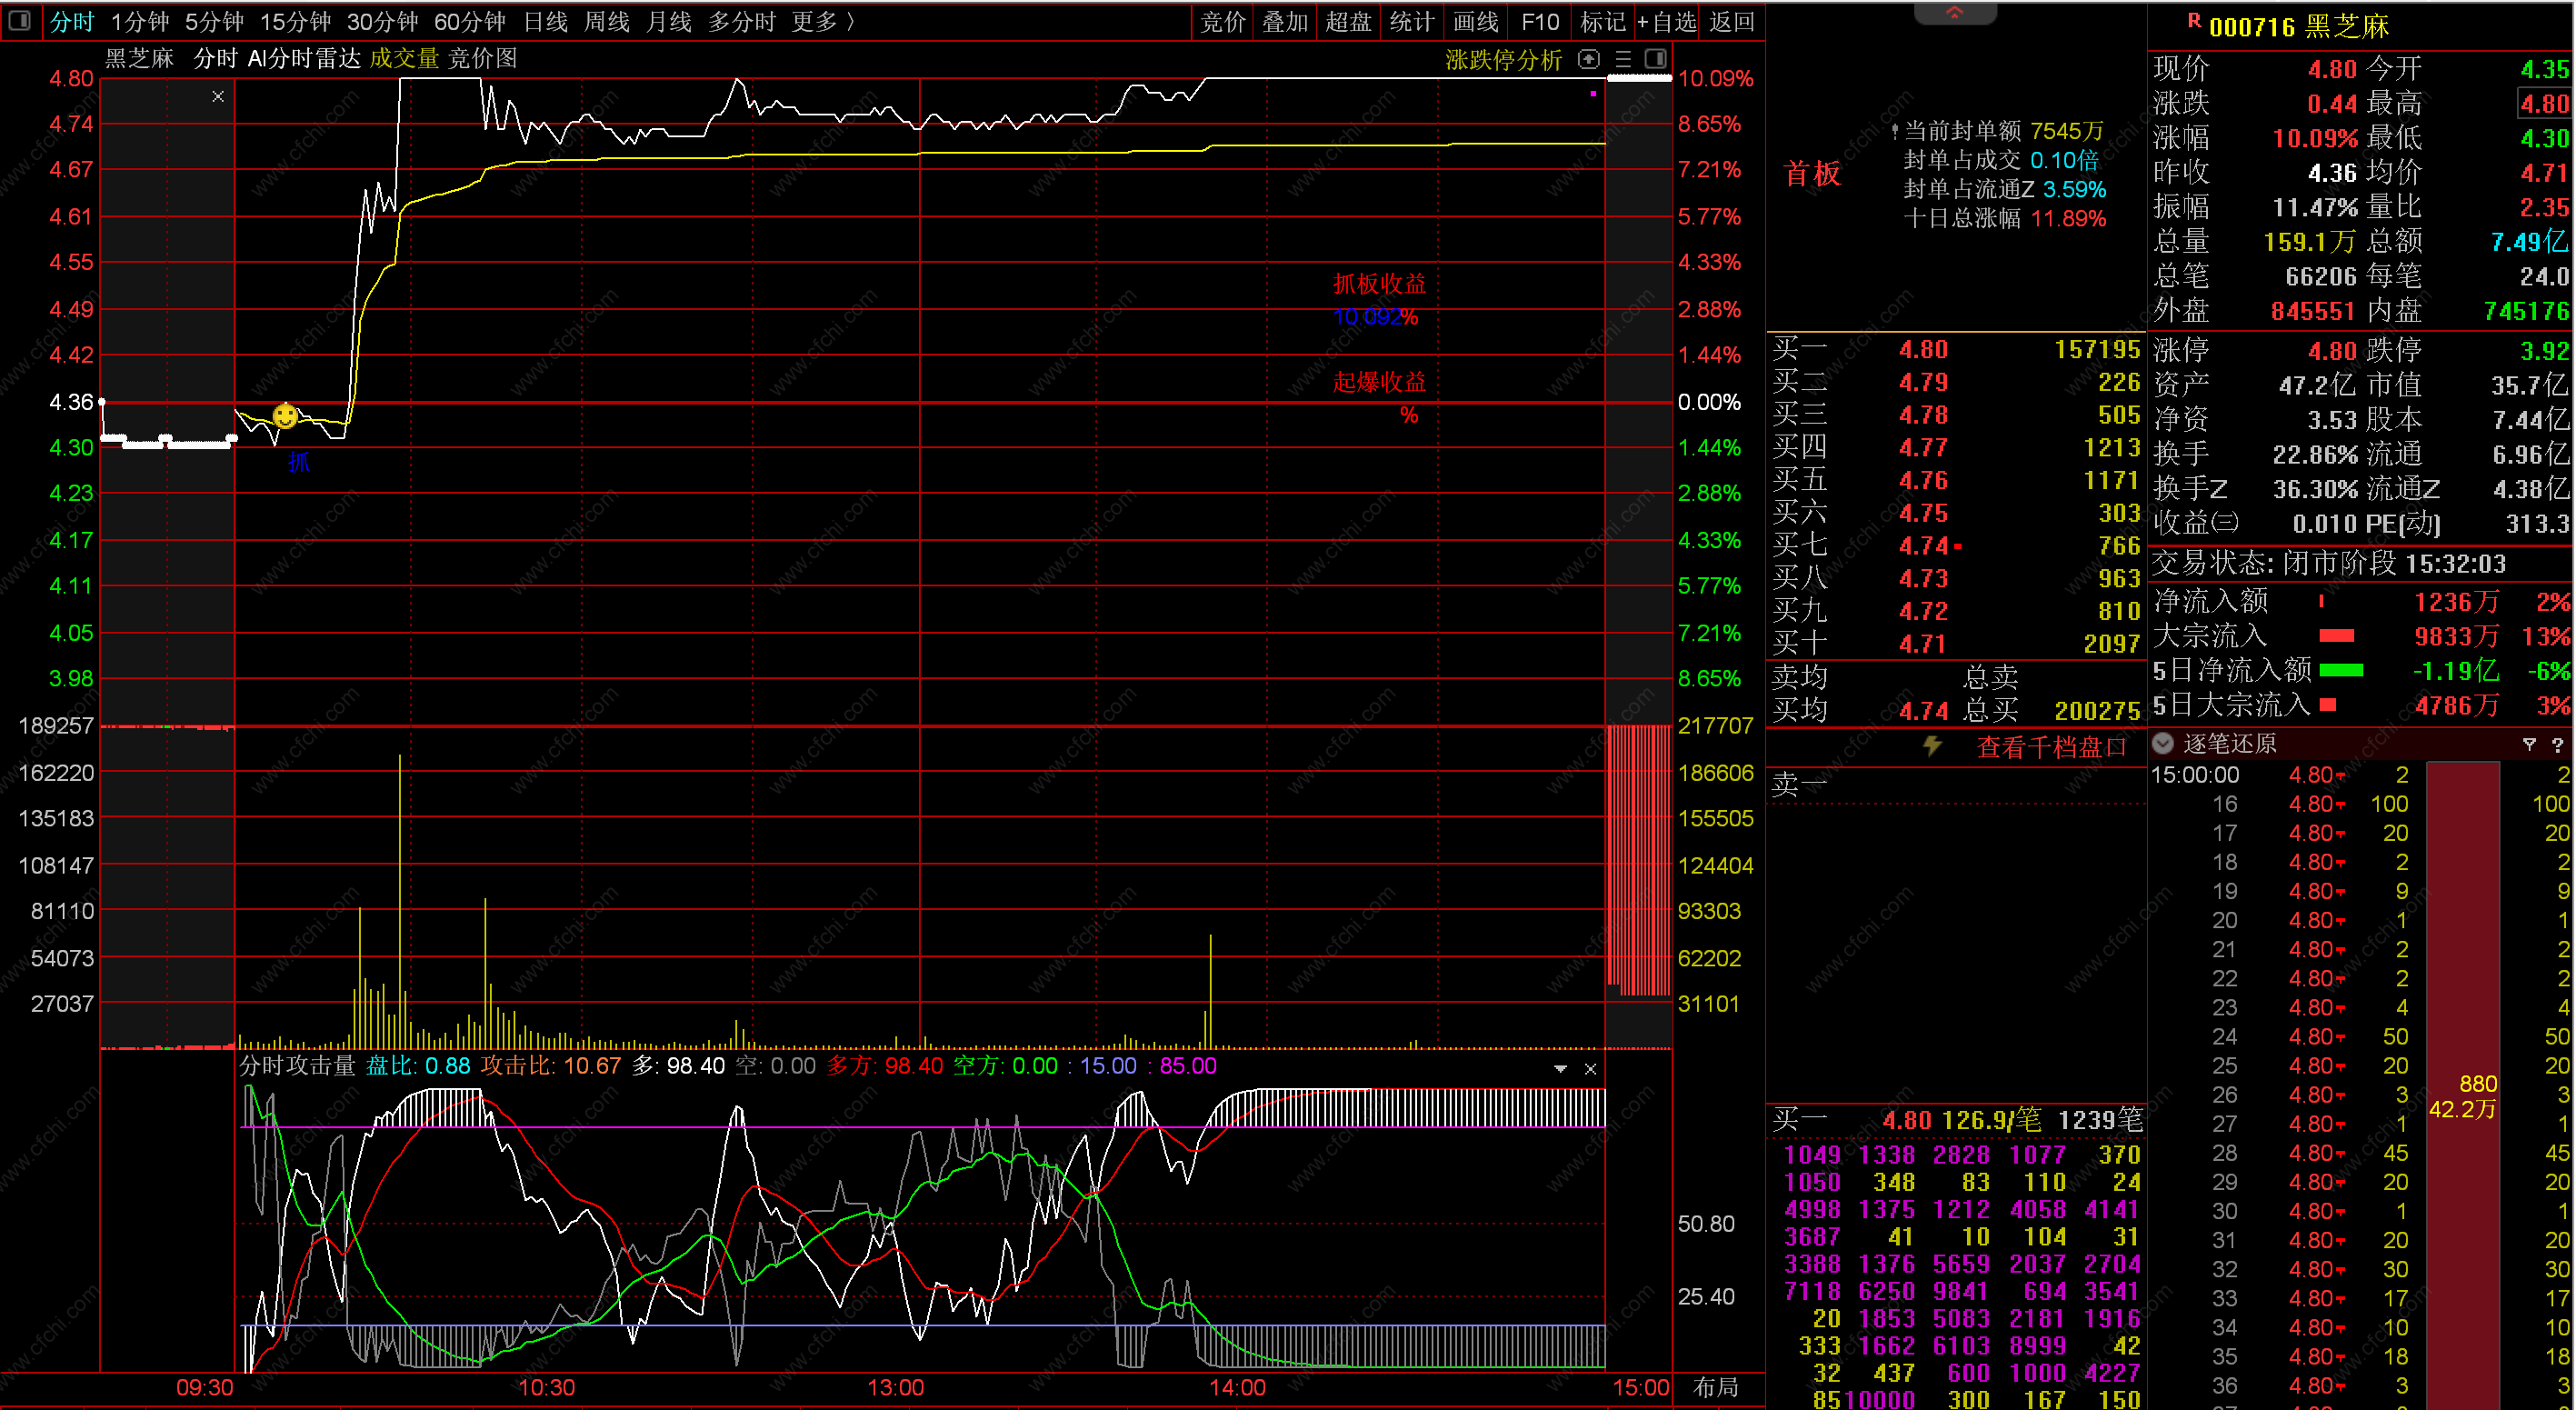Click the lightning bolt icon beside 查看千档盘口
The height and width of the screenshot is (1410, 2576).
coord(1932,746)
